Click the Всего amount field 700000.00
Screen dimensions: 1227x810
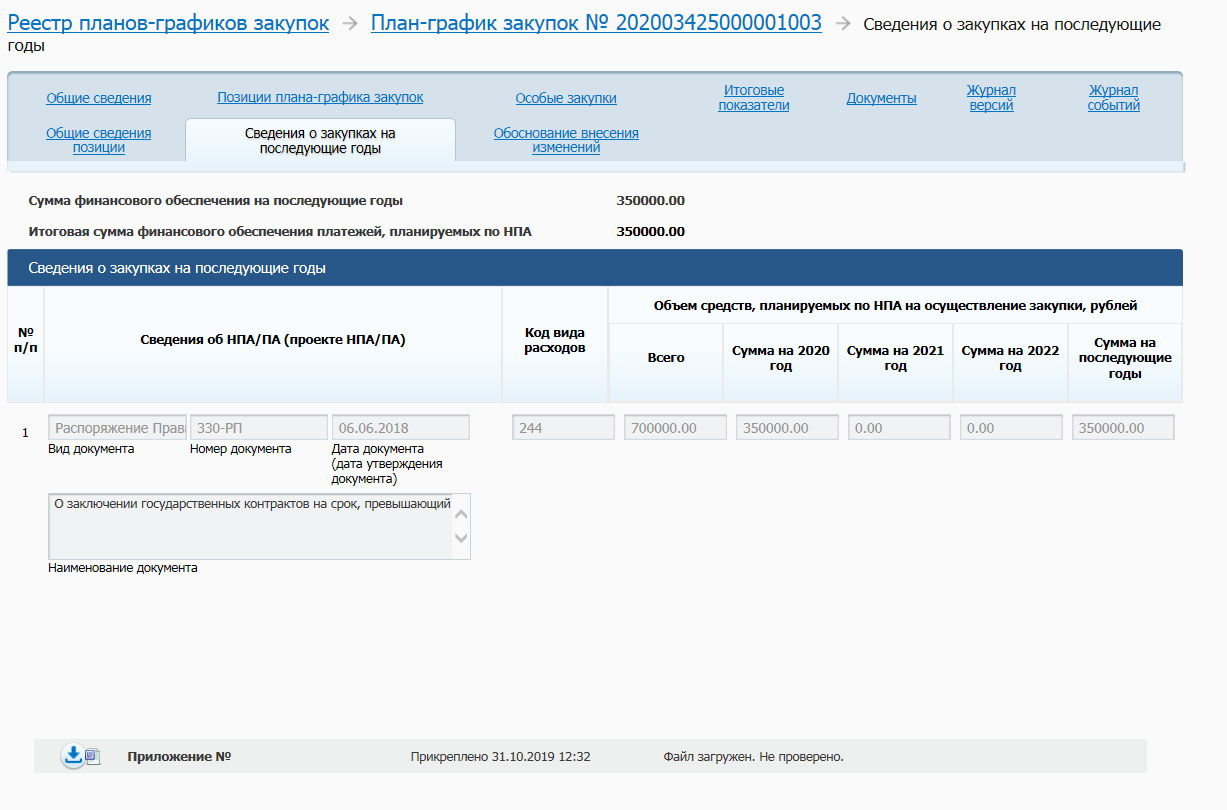(675, 428)
